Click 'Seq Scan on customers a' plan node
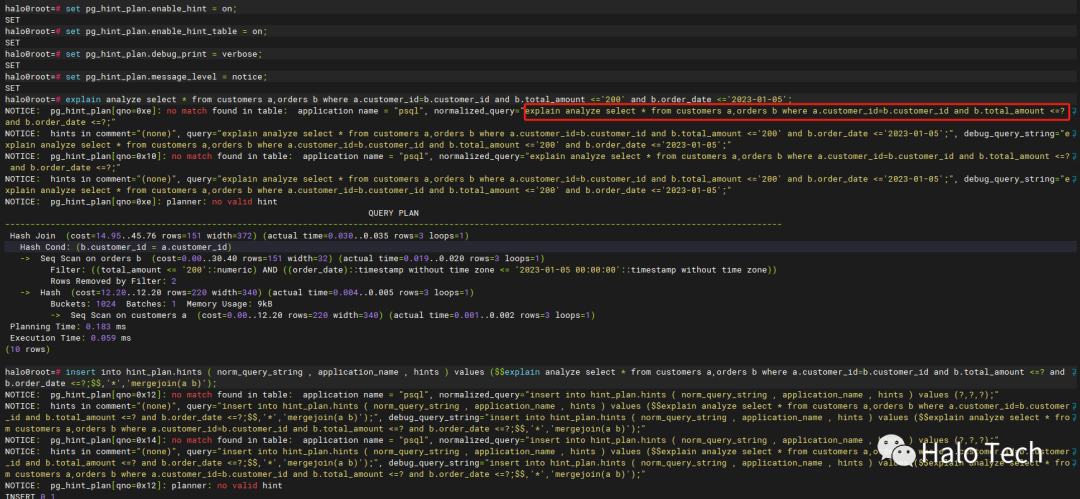Image resolution: width=1080 pixels, height=499 pixels. [128, 315]
